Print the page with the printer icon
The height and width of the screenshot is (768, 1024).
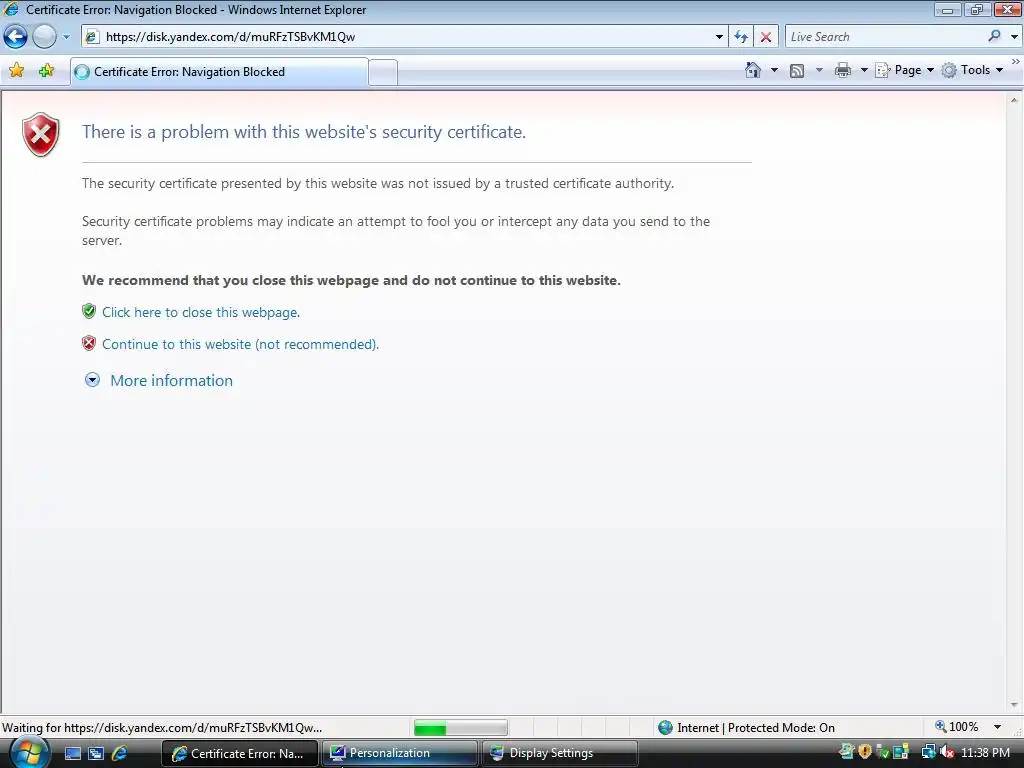(x=843, y=70)
